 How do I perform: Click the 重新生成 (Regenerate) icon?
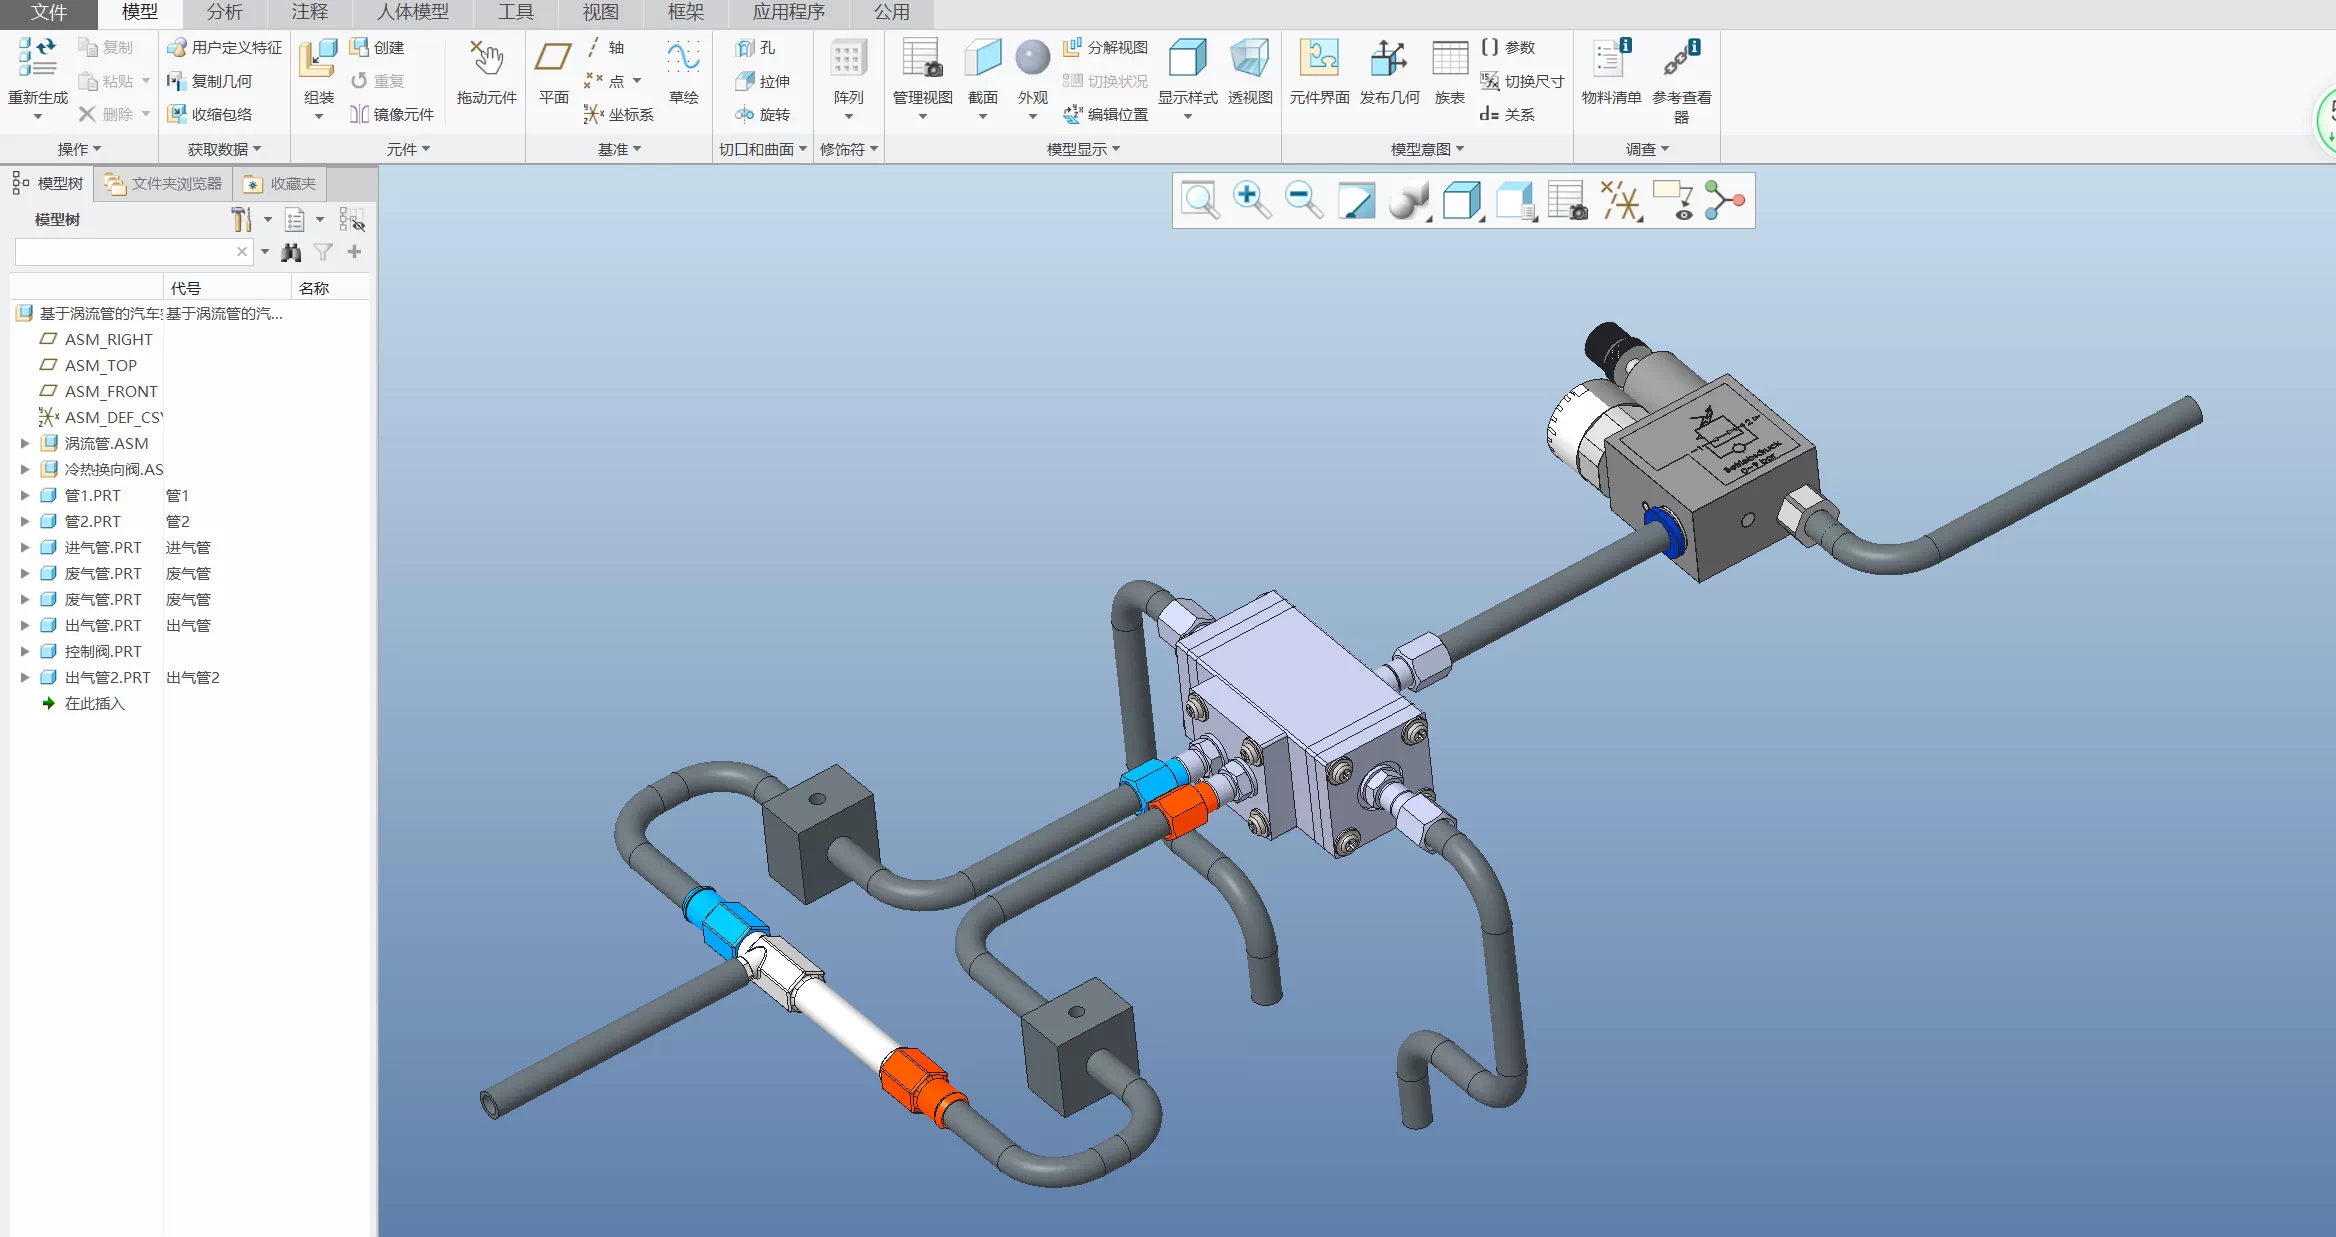point(38,58)
